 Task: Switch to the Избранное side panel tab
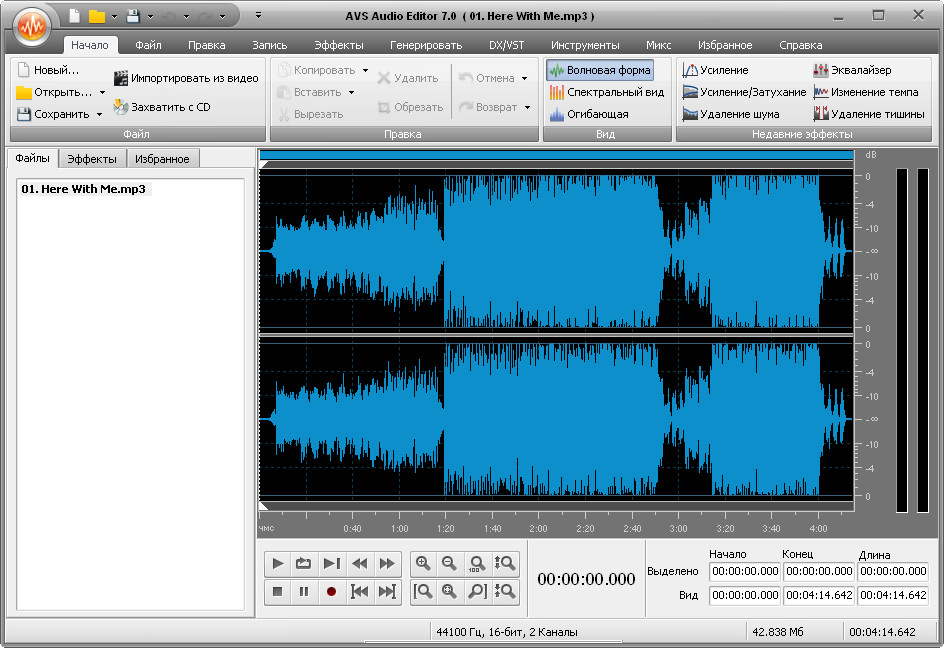pos(162,159)
